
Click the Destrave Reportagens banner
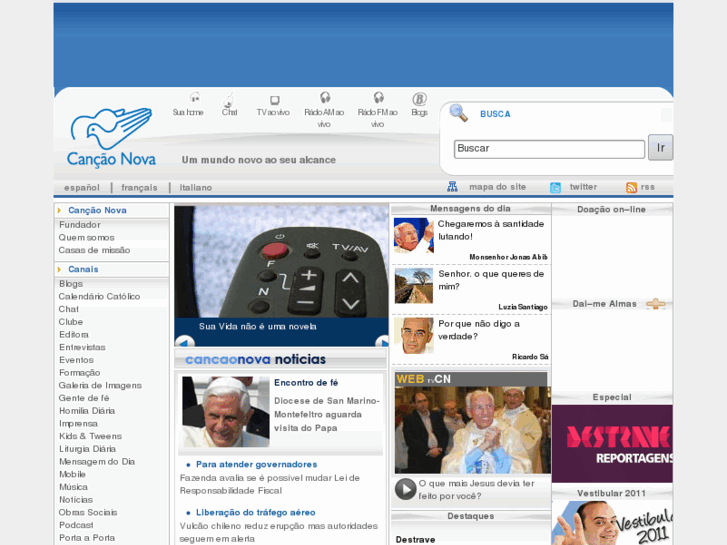(612, 444)
